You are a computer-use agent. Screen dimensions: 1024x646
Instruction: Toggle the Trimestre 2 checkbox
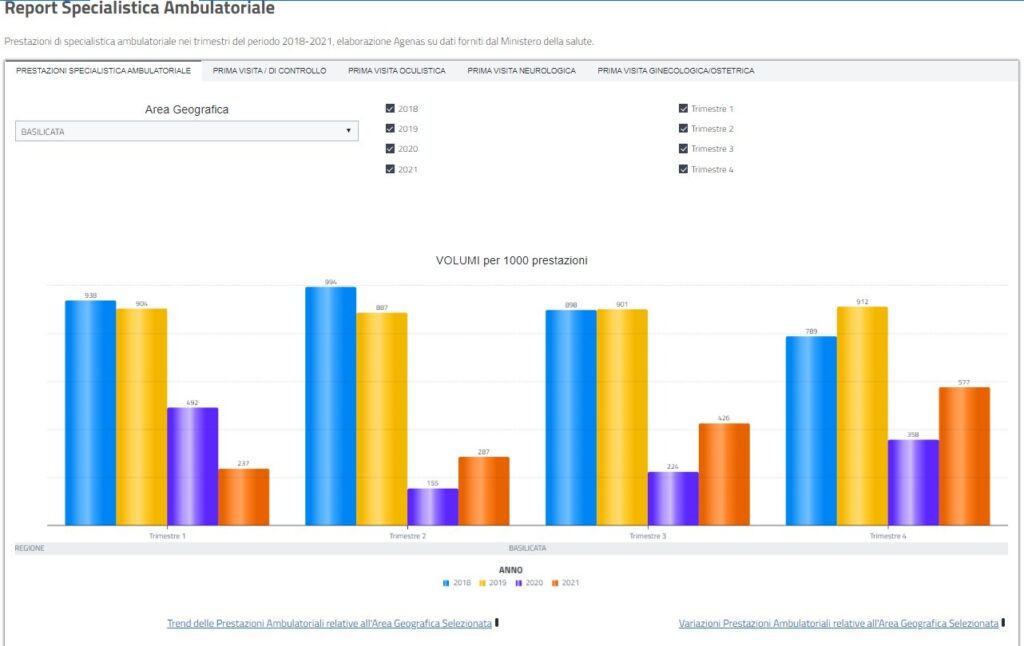coord(683,129)
